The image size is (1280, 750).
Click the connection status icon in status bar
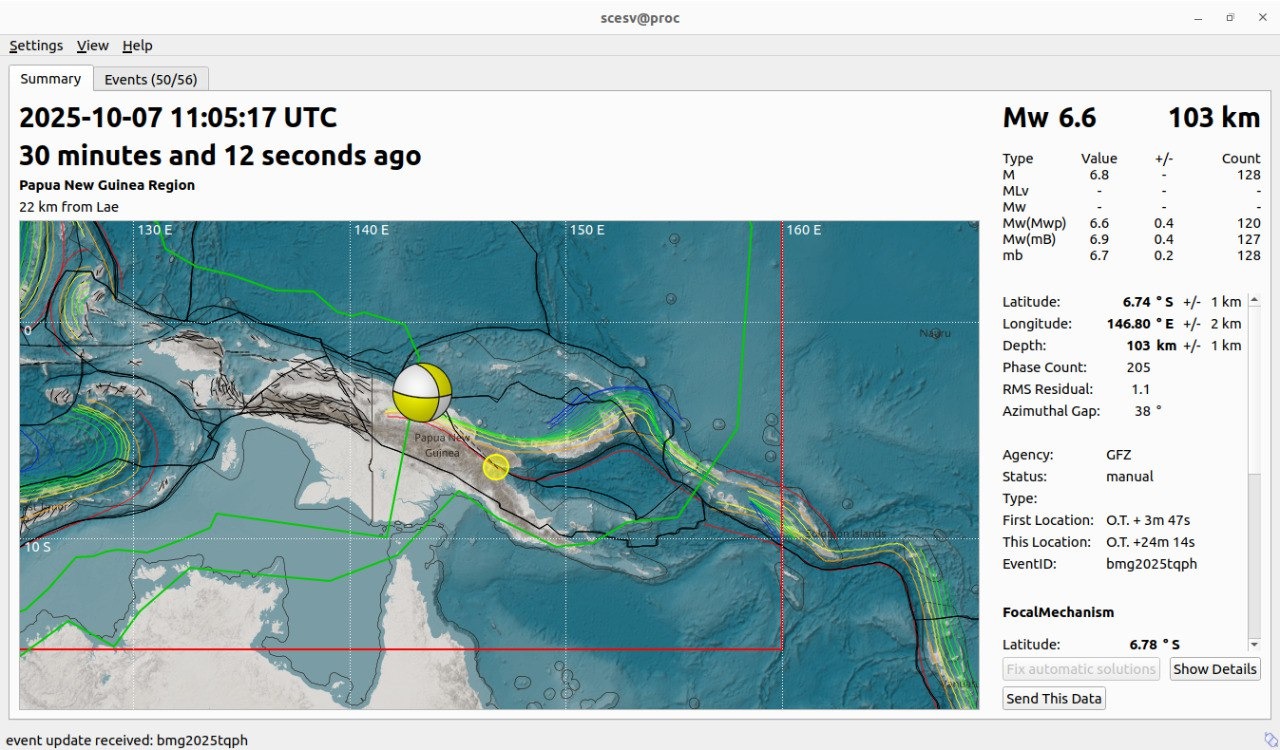1270,739
